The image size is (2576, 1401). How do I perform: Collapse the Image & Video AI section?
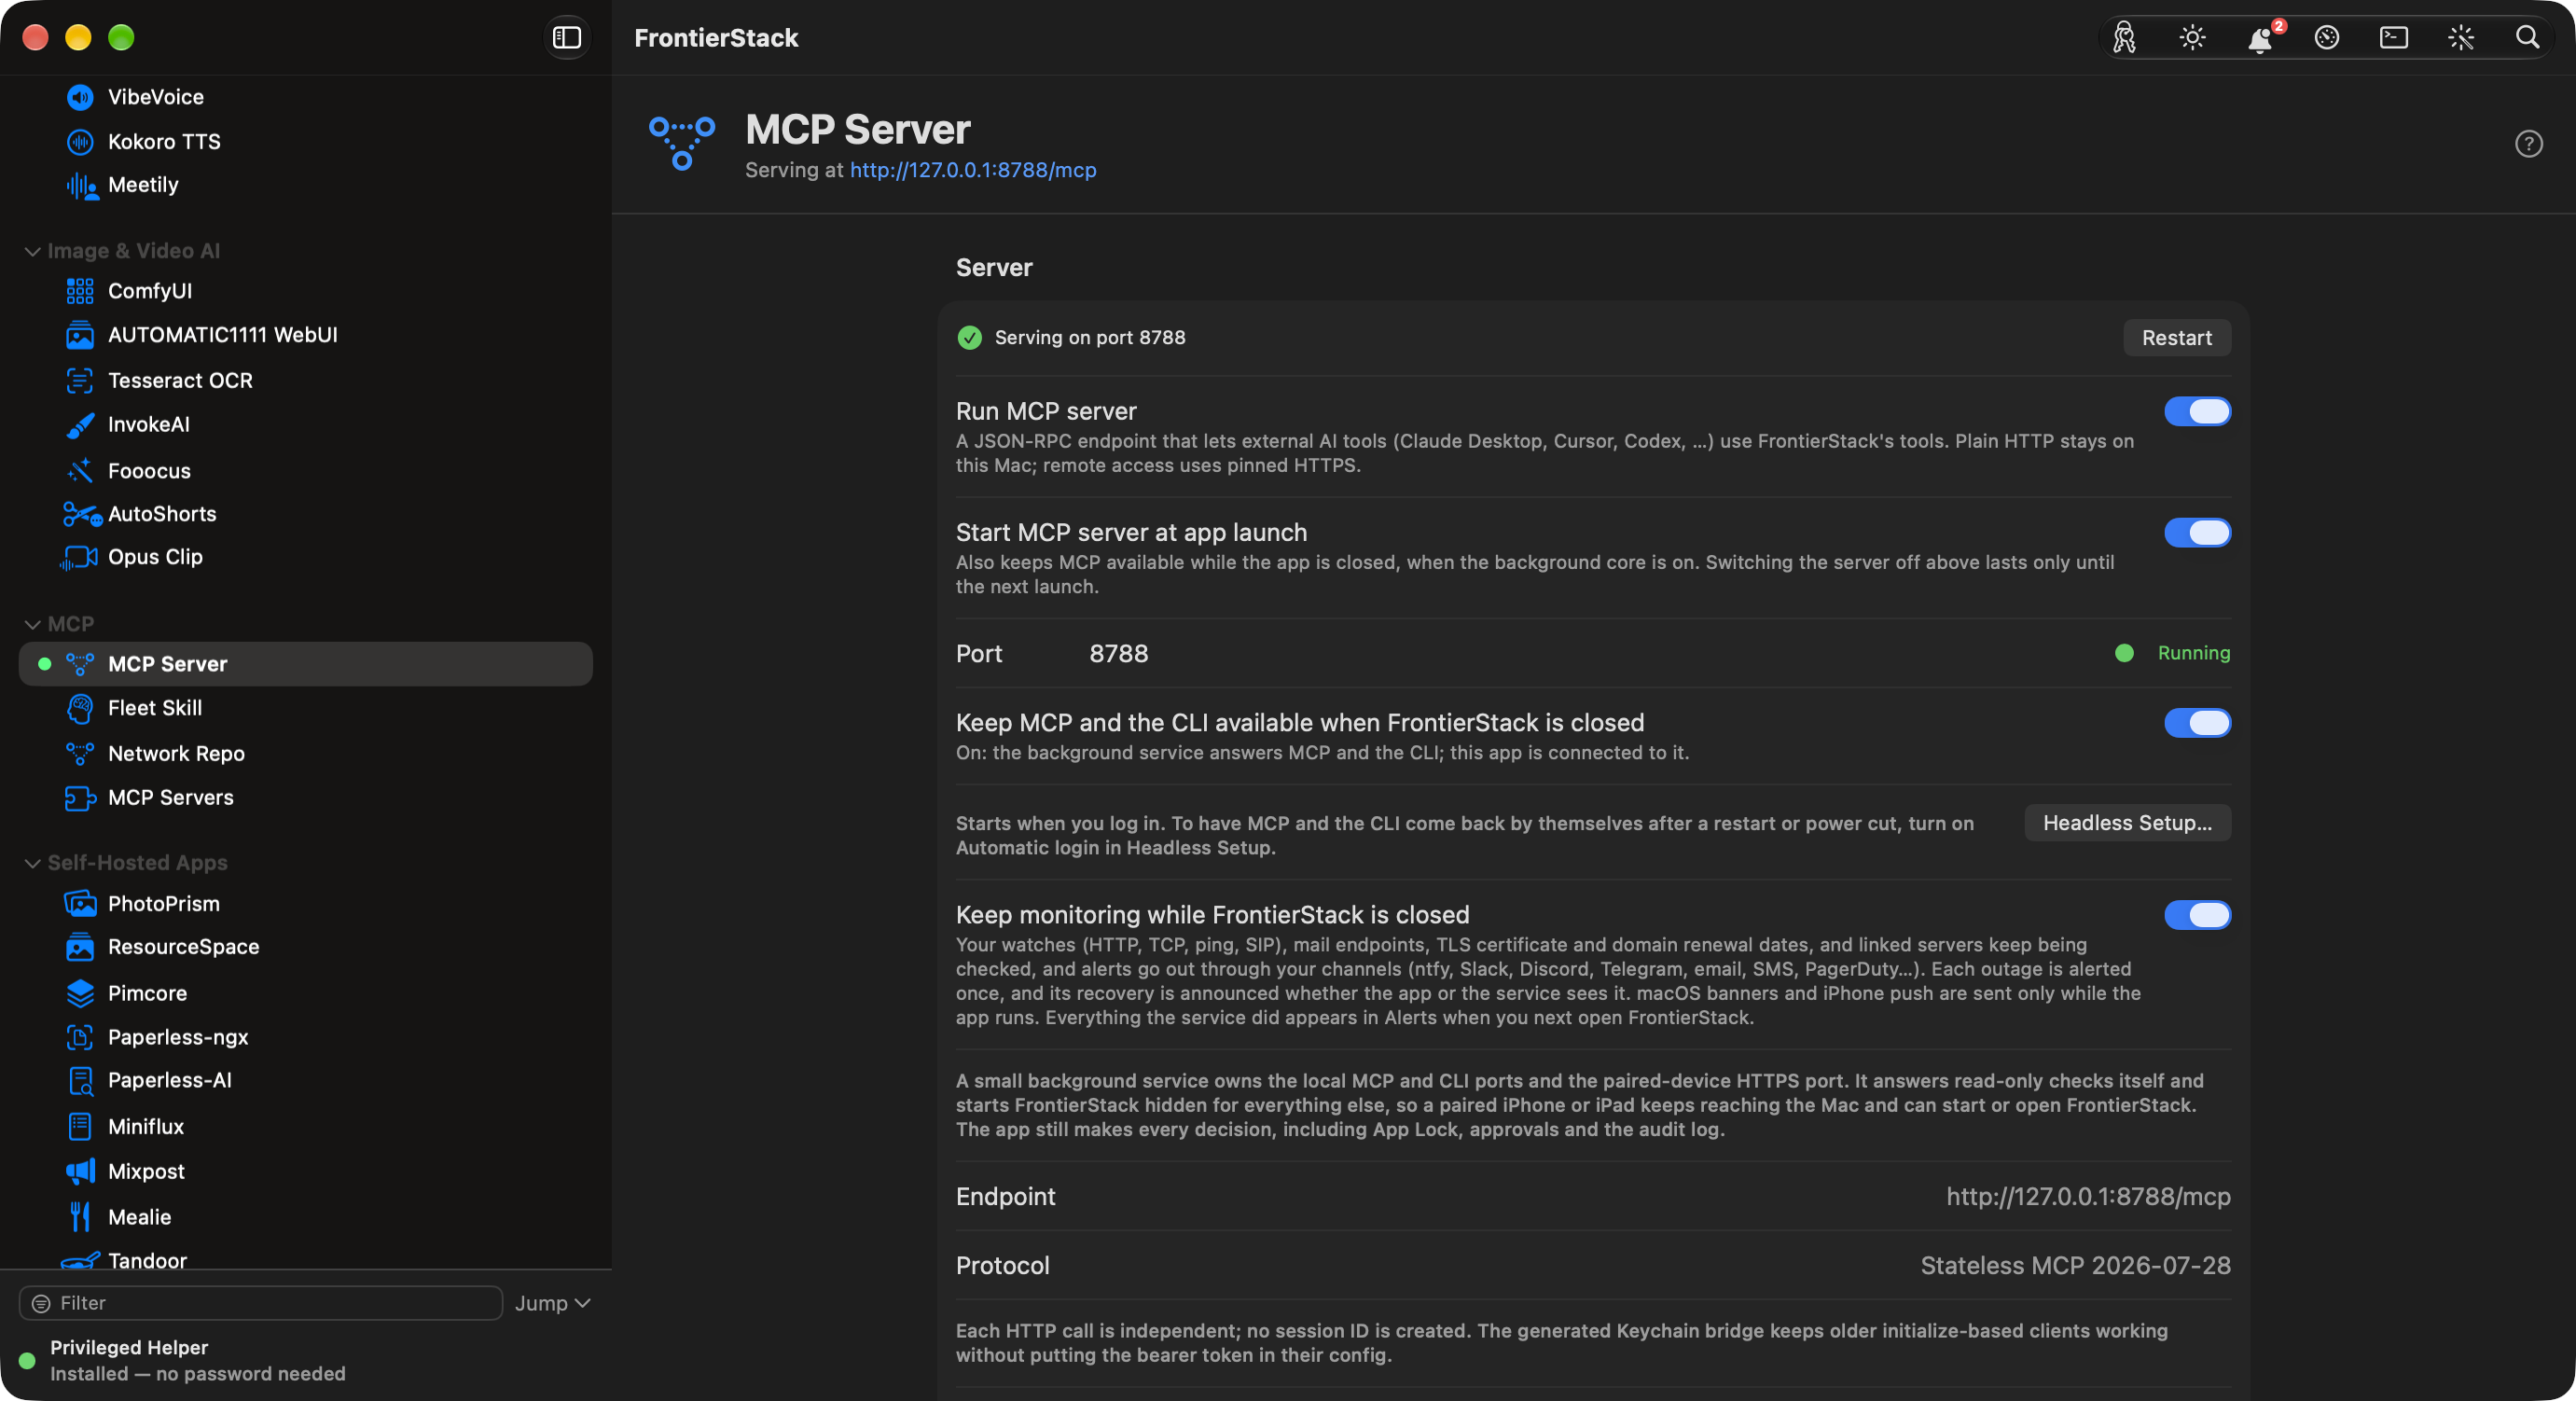(32, 251)
